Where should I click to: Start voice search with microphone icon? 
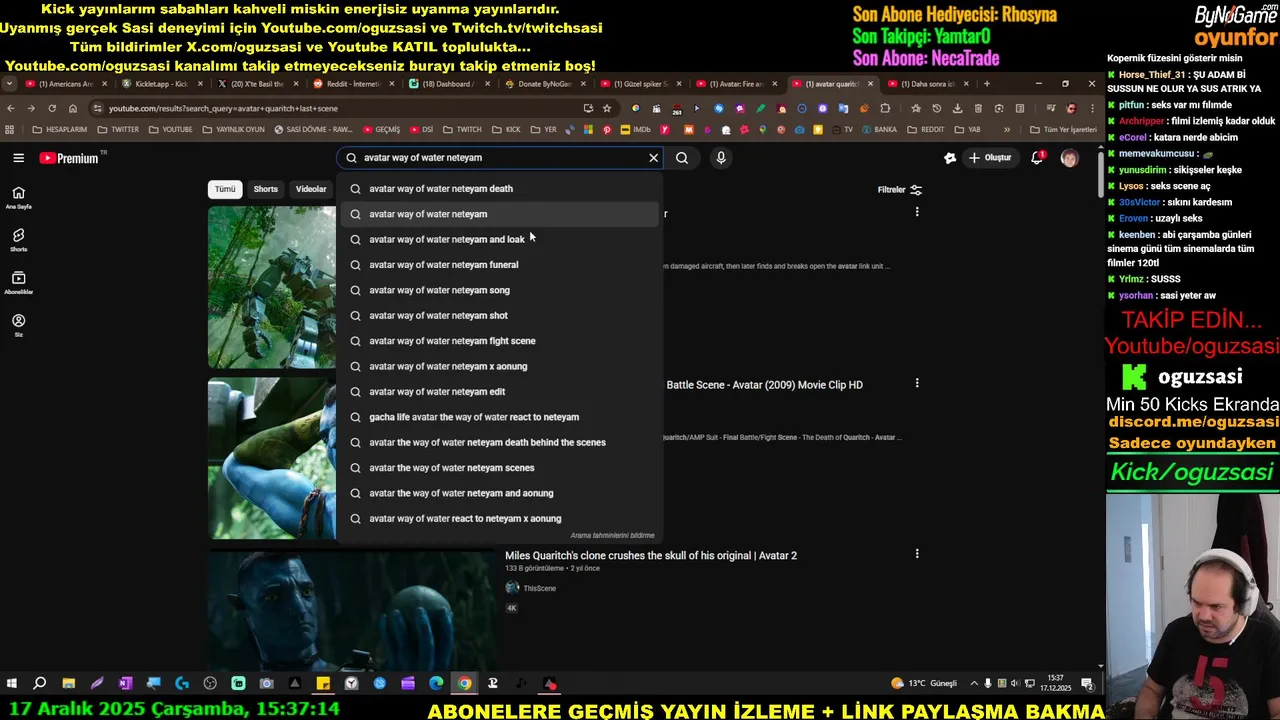coord(721,158)
